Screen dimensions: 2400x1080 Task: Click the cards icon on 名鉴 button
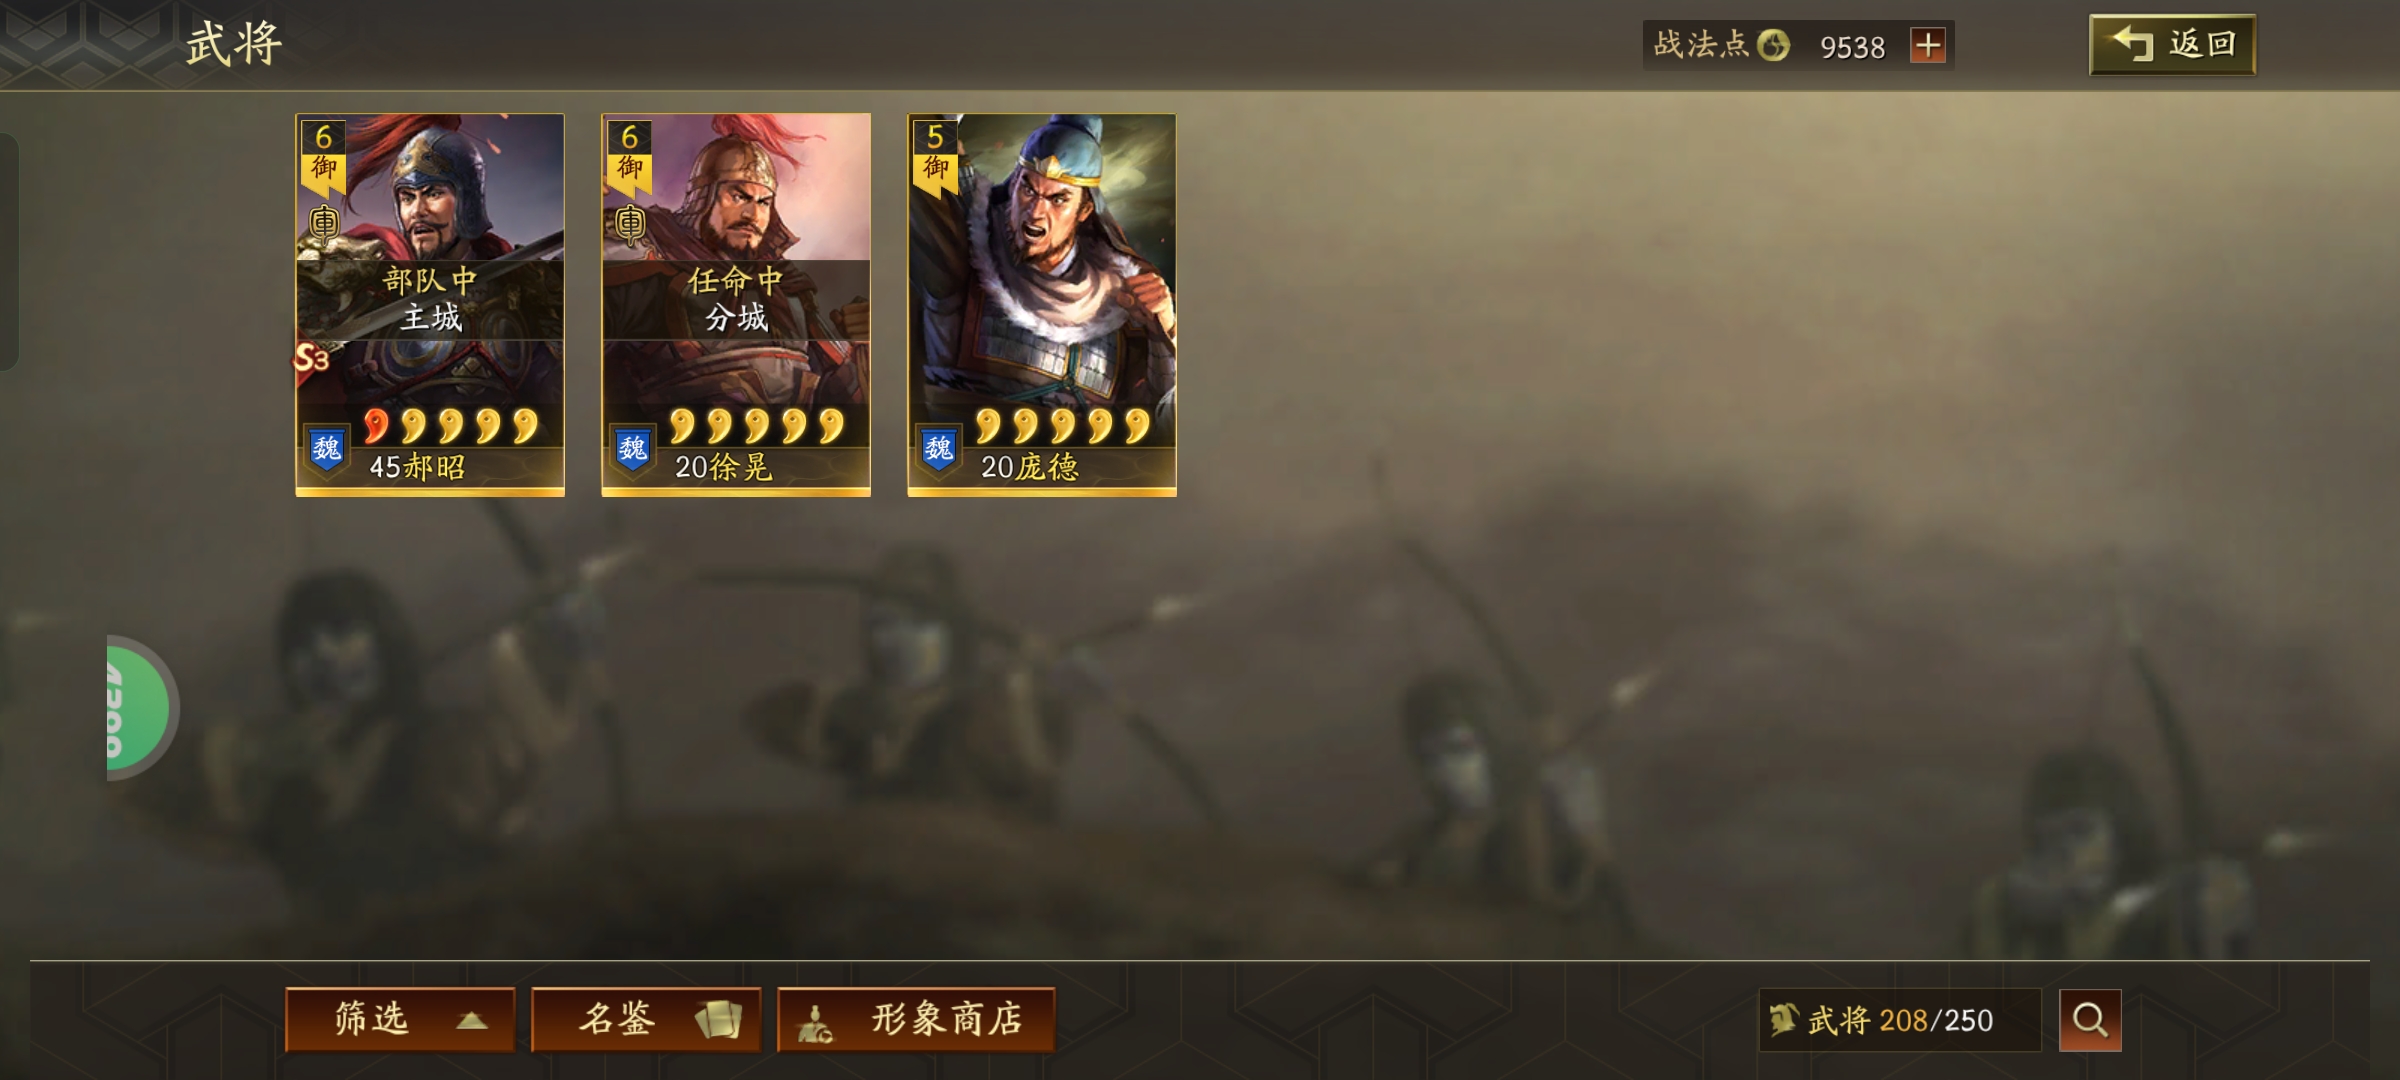point(719,1020)
